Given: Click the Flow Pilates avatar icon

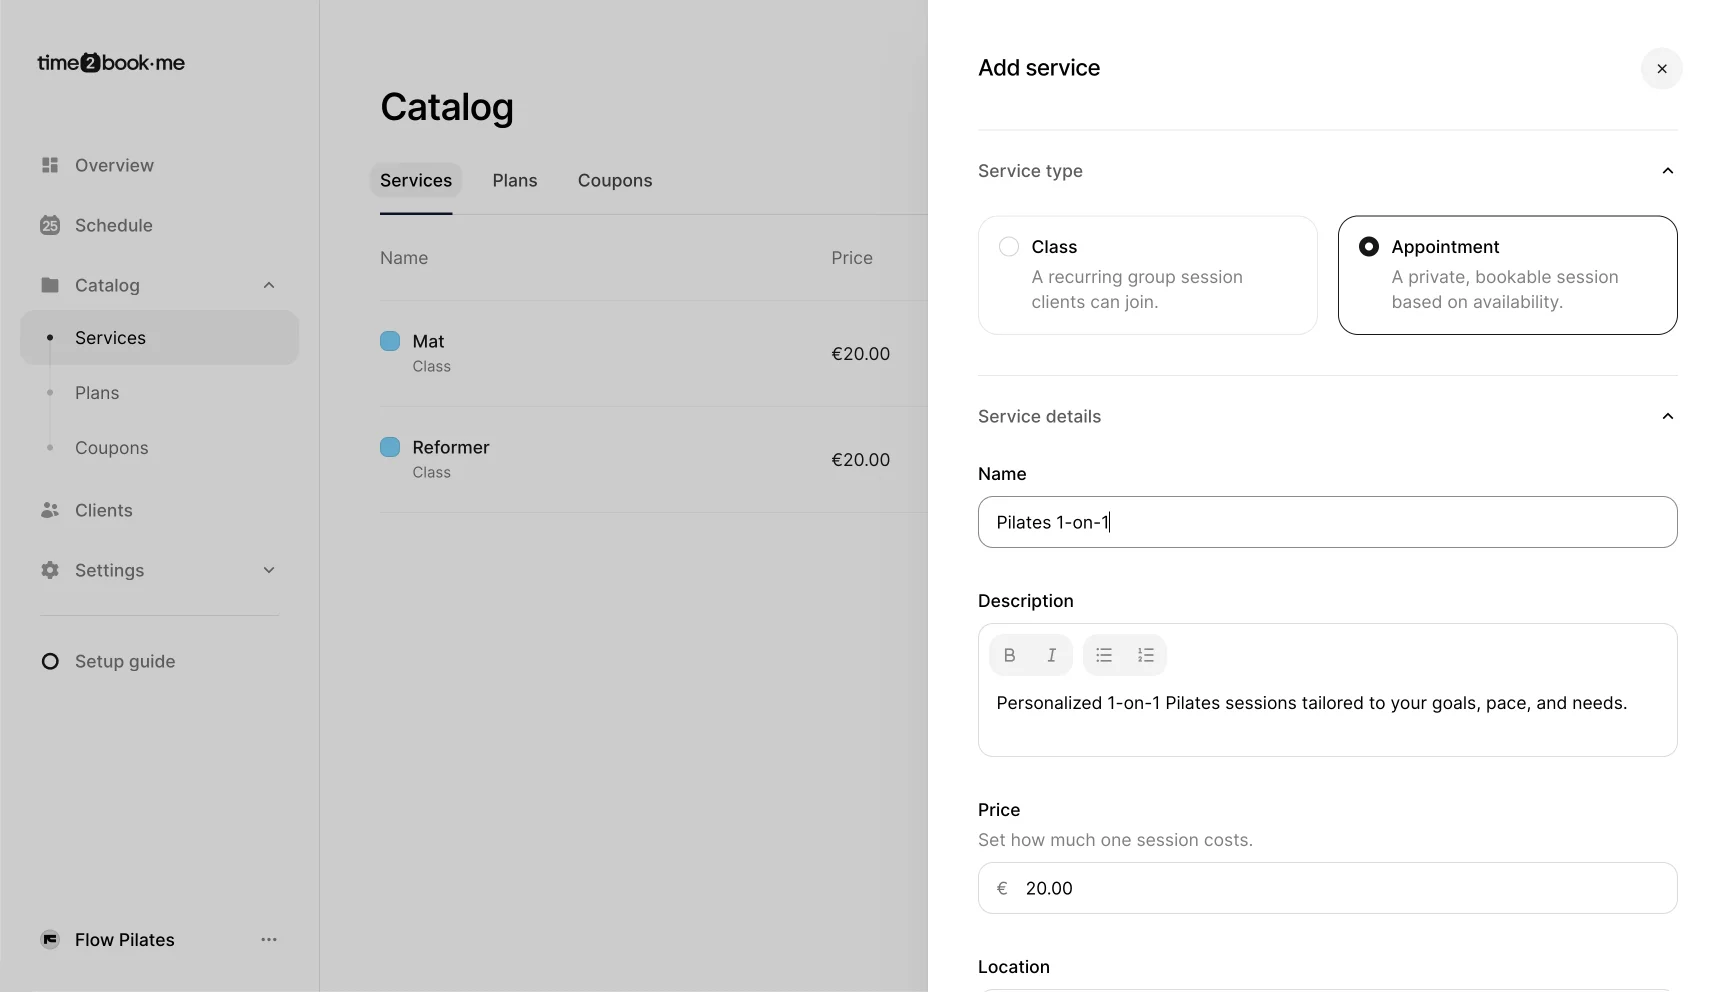Looking at the screenshot, I should click(x=50, y=939).
